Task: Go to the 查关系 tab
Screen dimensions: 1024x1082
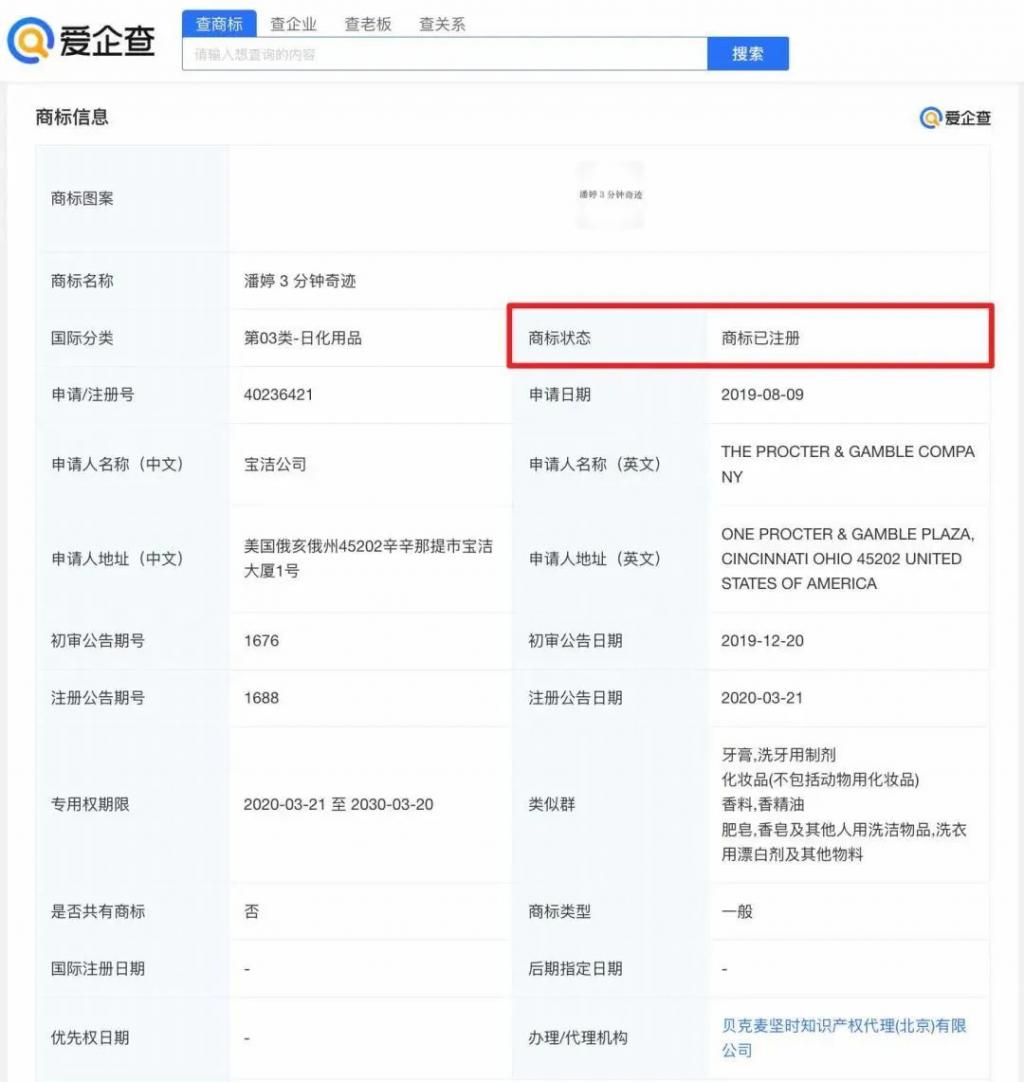Action: pos(442,24)
